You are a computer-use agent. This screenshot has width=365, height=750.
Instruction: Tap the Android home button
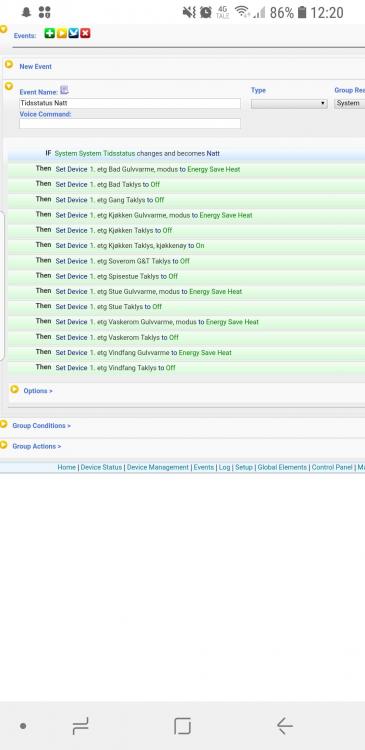[182, 726]
